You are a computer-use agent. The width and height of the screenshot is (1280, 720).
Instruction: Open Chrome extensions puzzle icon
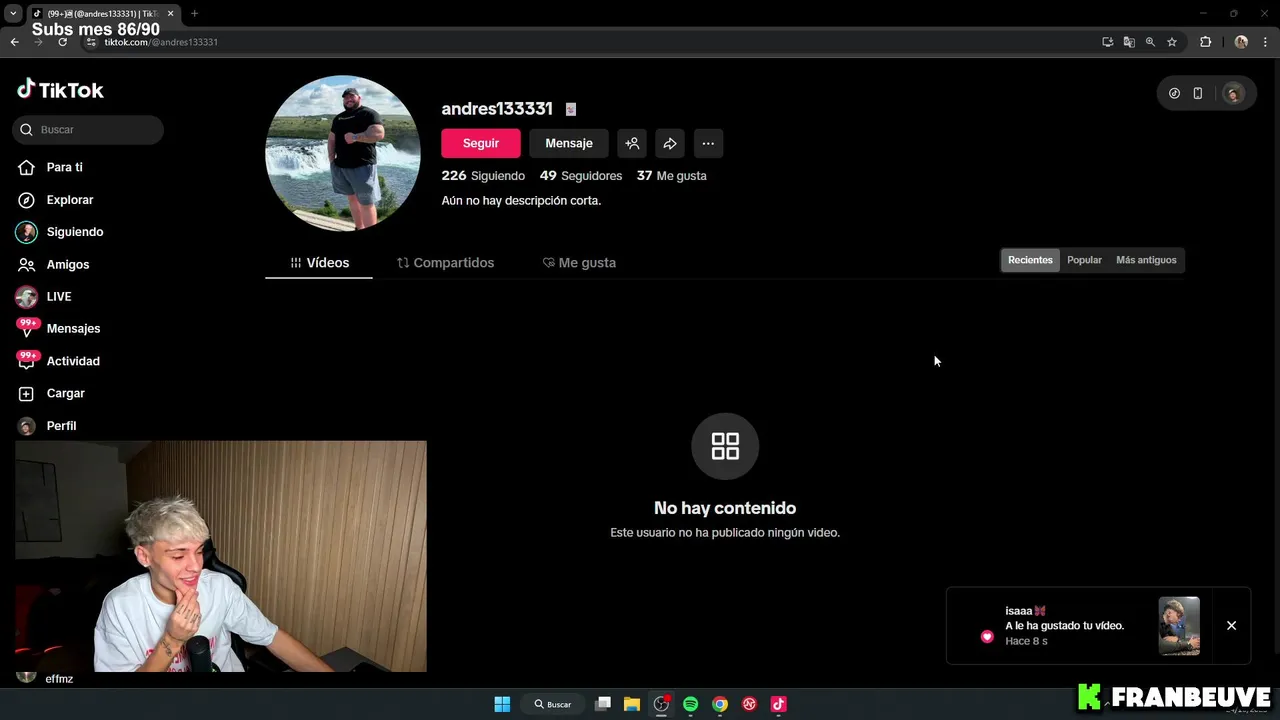pyautogui.click(x=1205, y=42)
